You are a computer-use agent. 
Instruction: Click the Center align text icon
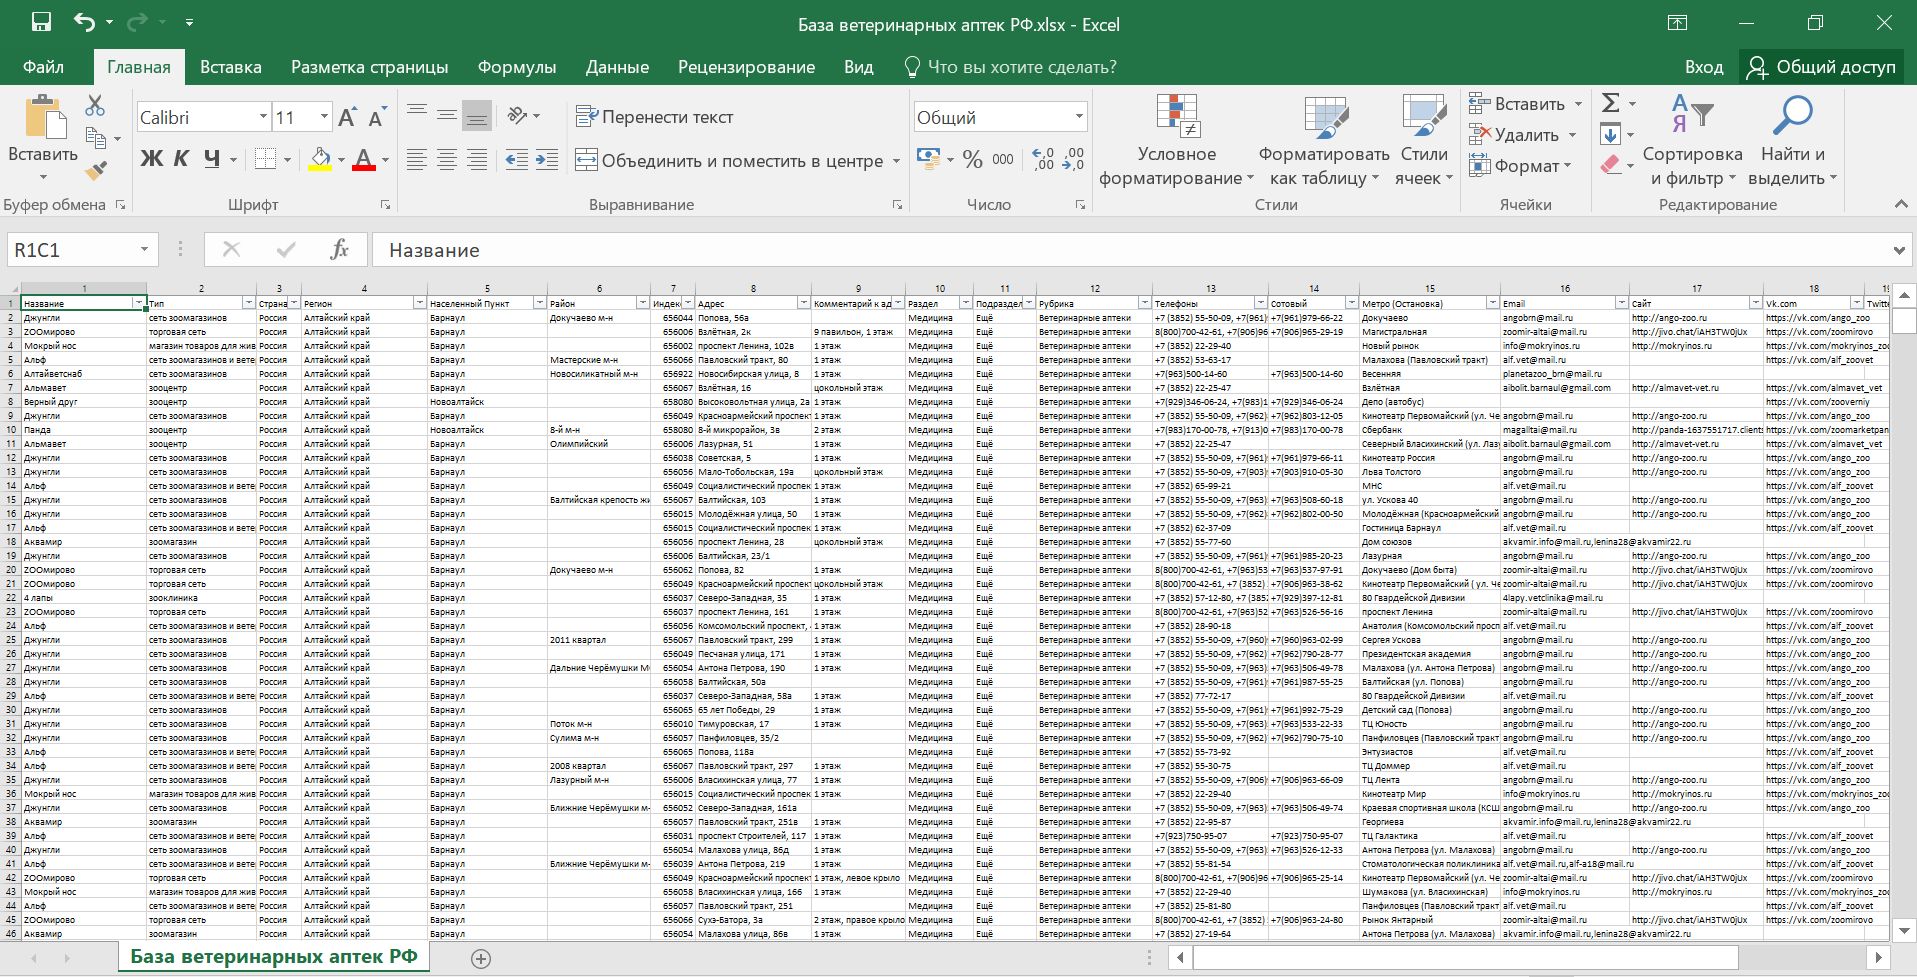click(x=447, y=160)
